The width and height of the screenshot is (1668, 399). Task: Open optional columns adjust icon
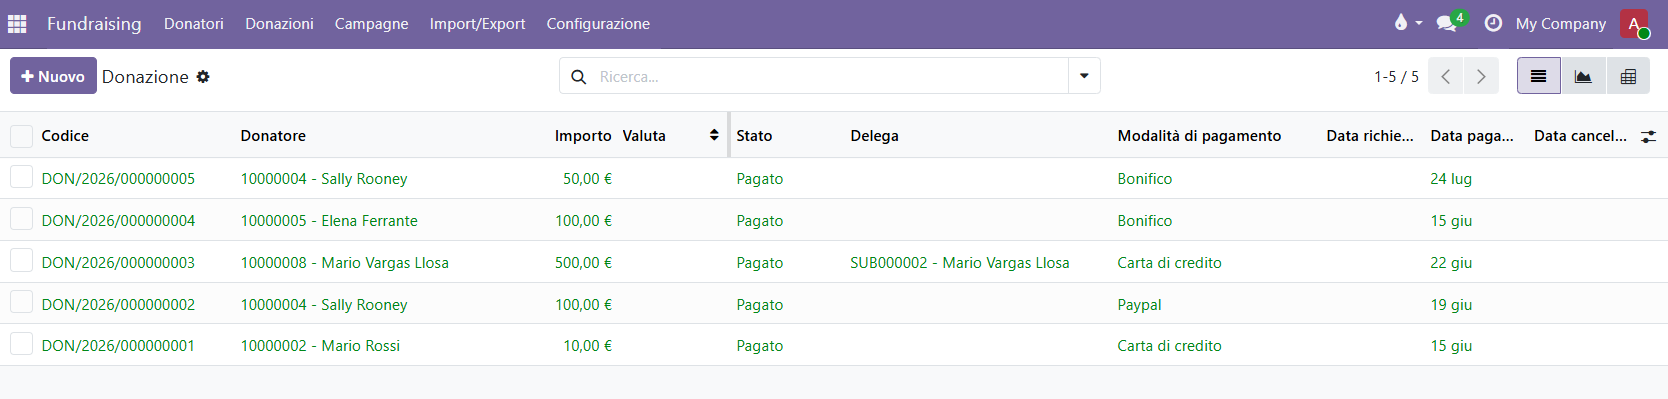pos(1648,136)
